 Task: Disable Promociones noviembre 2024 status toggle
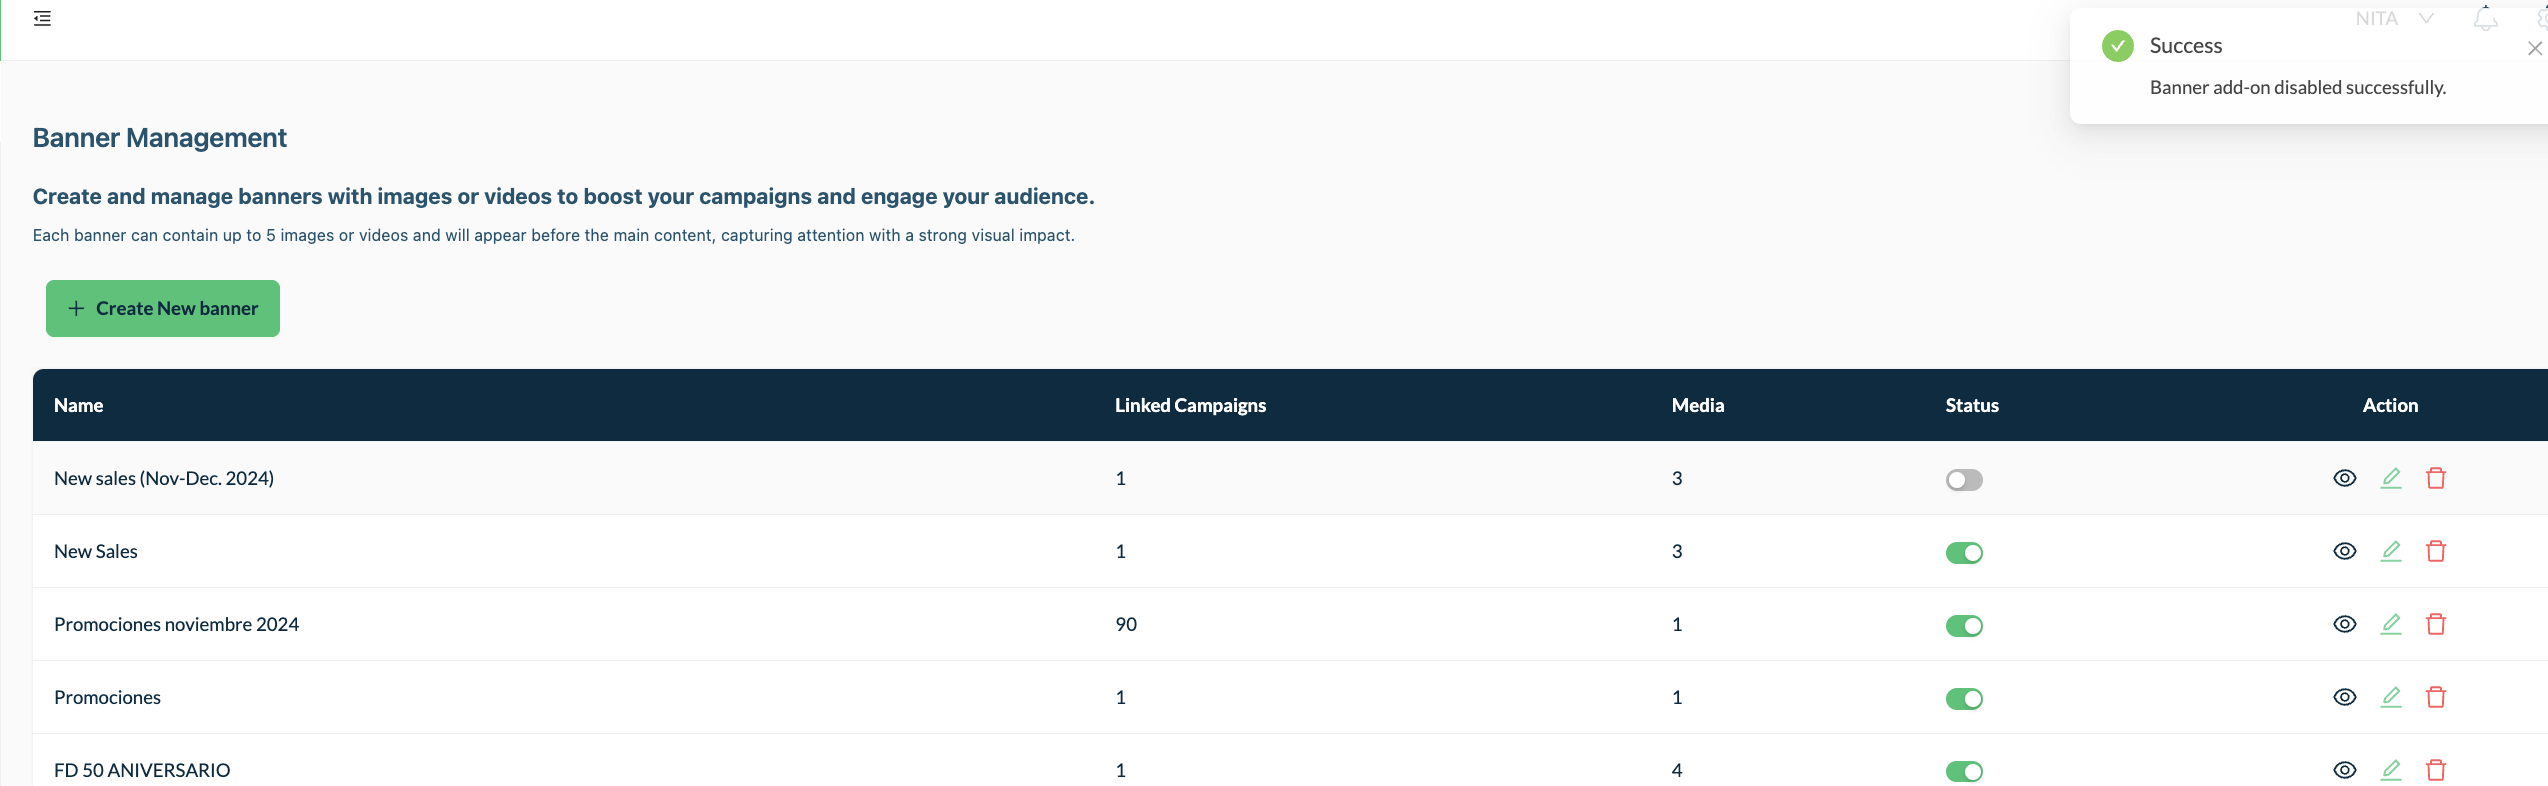(x=1964, y=626)
